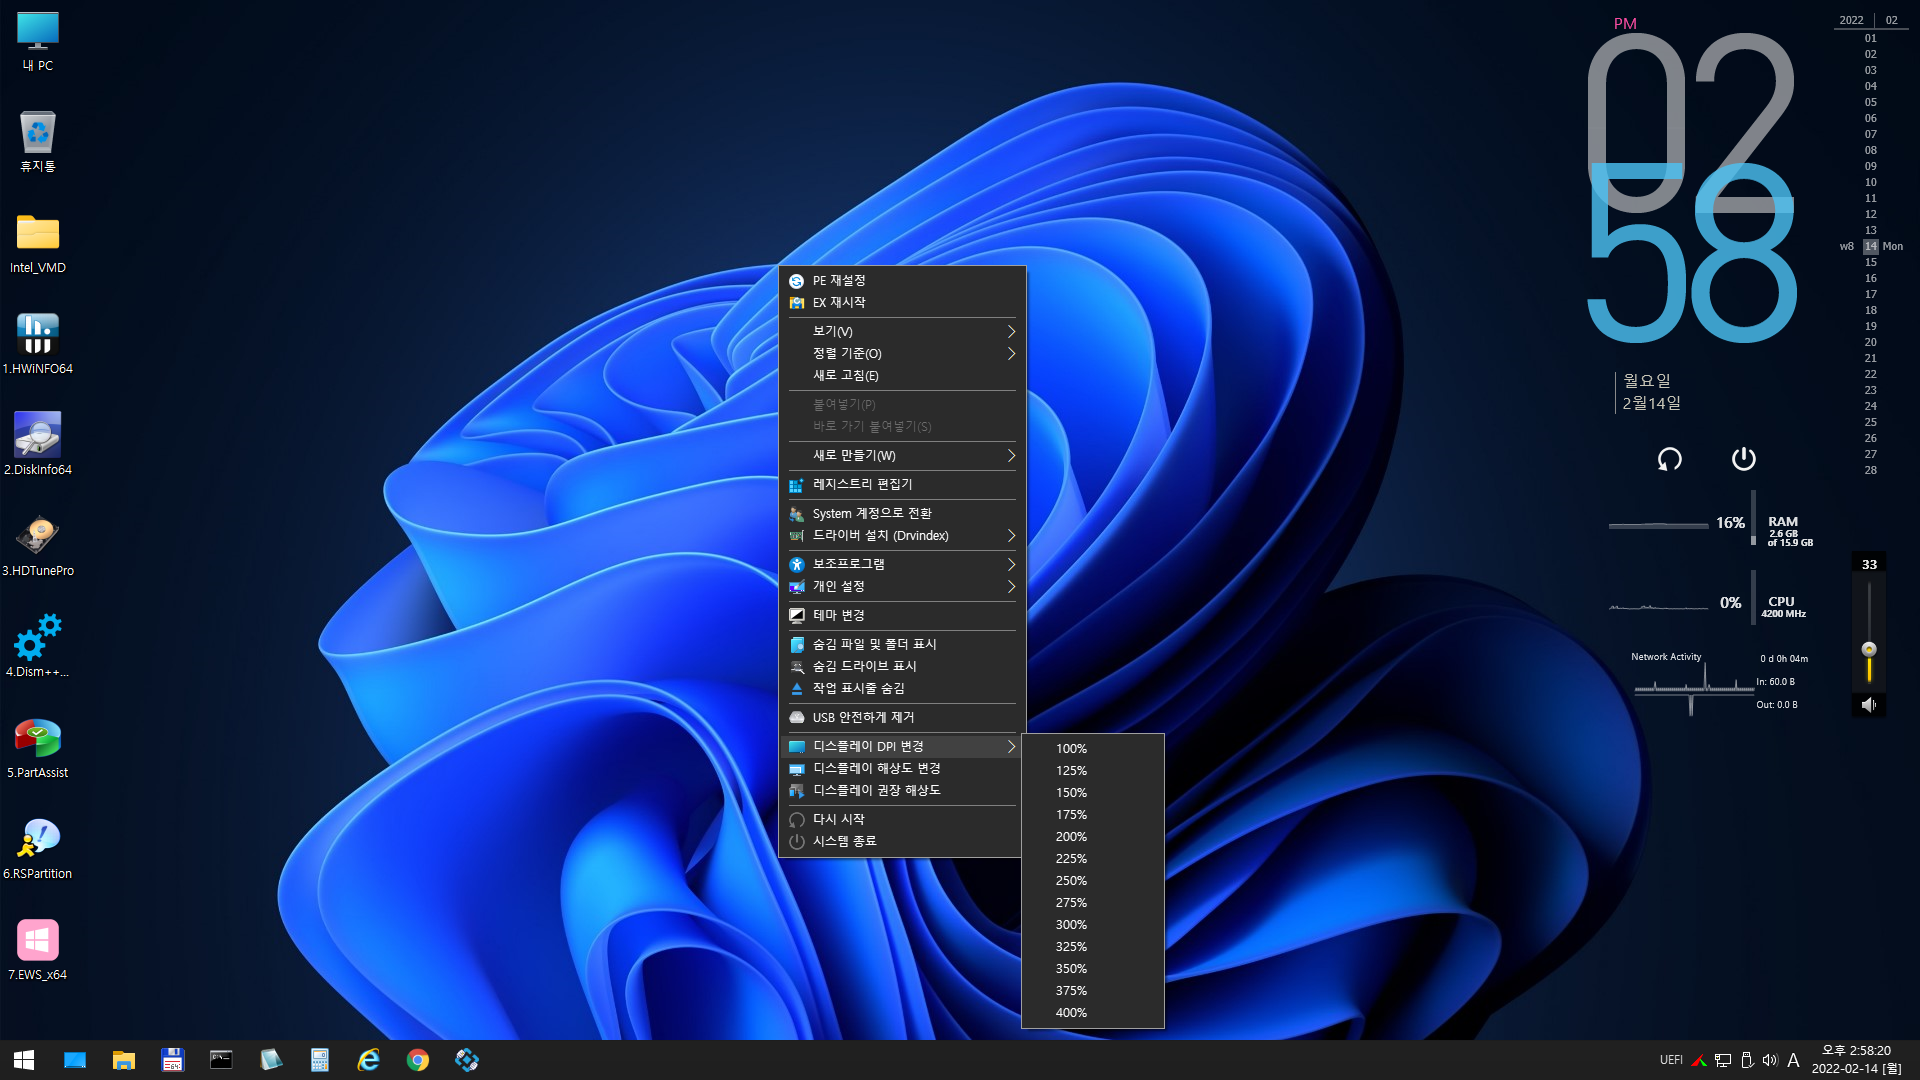Click the network tray icon

pyautogui.click(x=1723, y=1060)
